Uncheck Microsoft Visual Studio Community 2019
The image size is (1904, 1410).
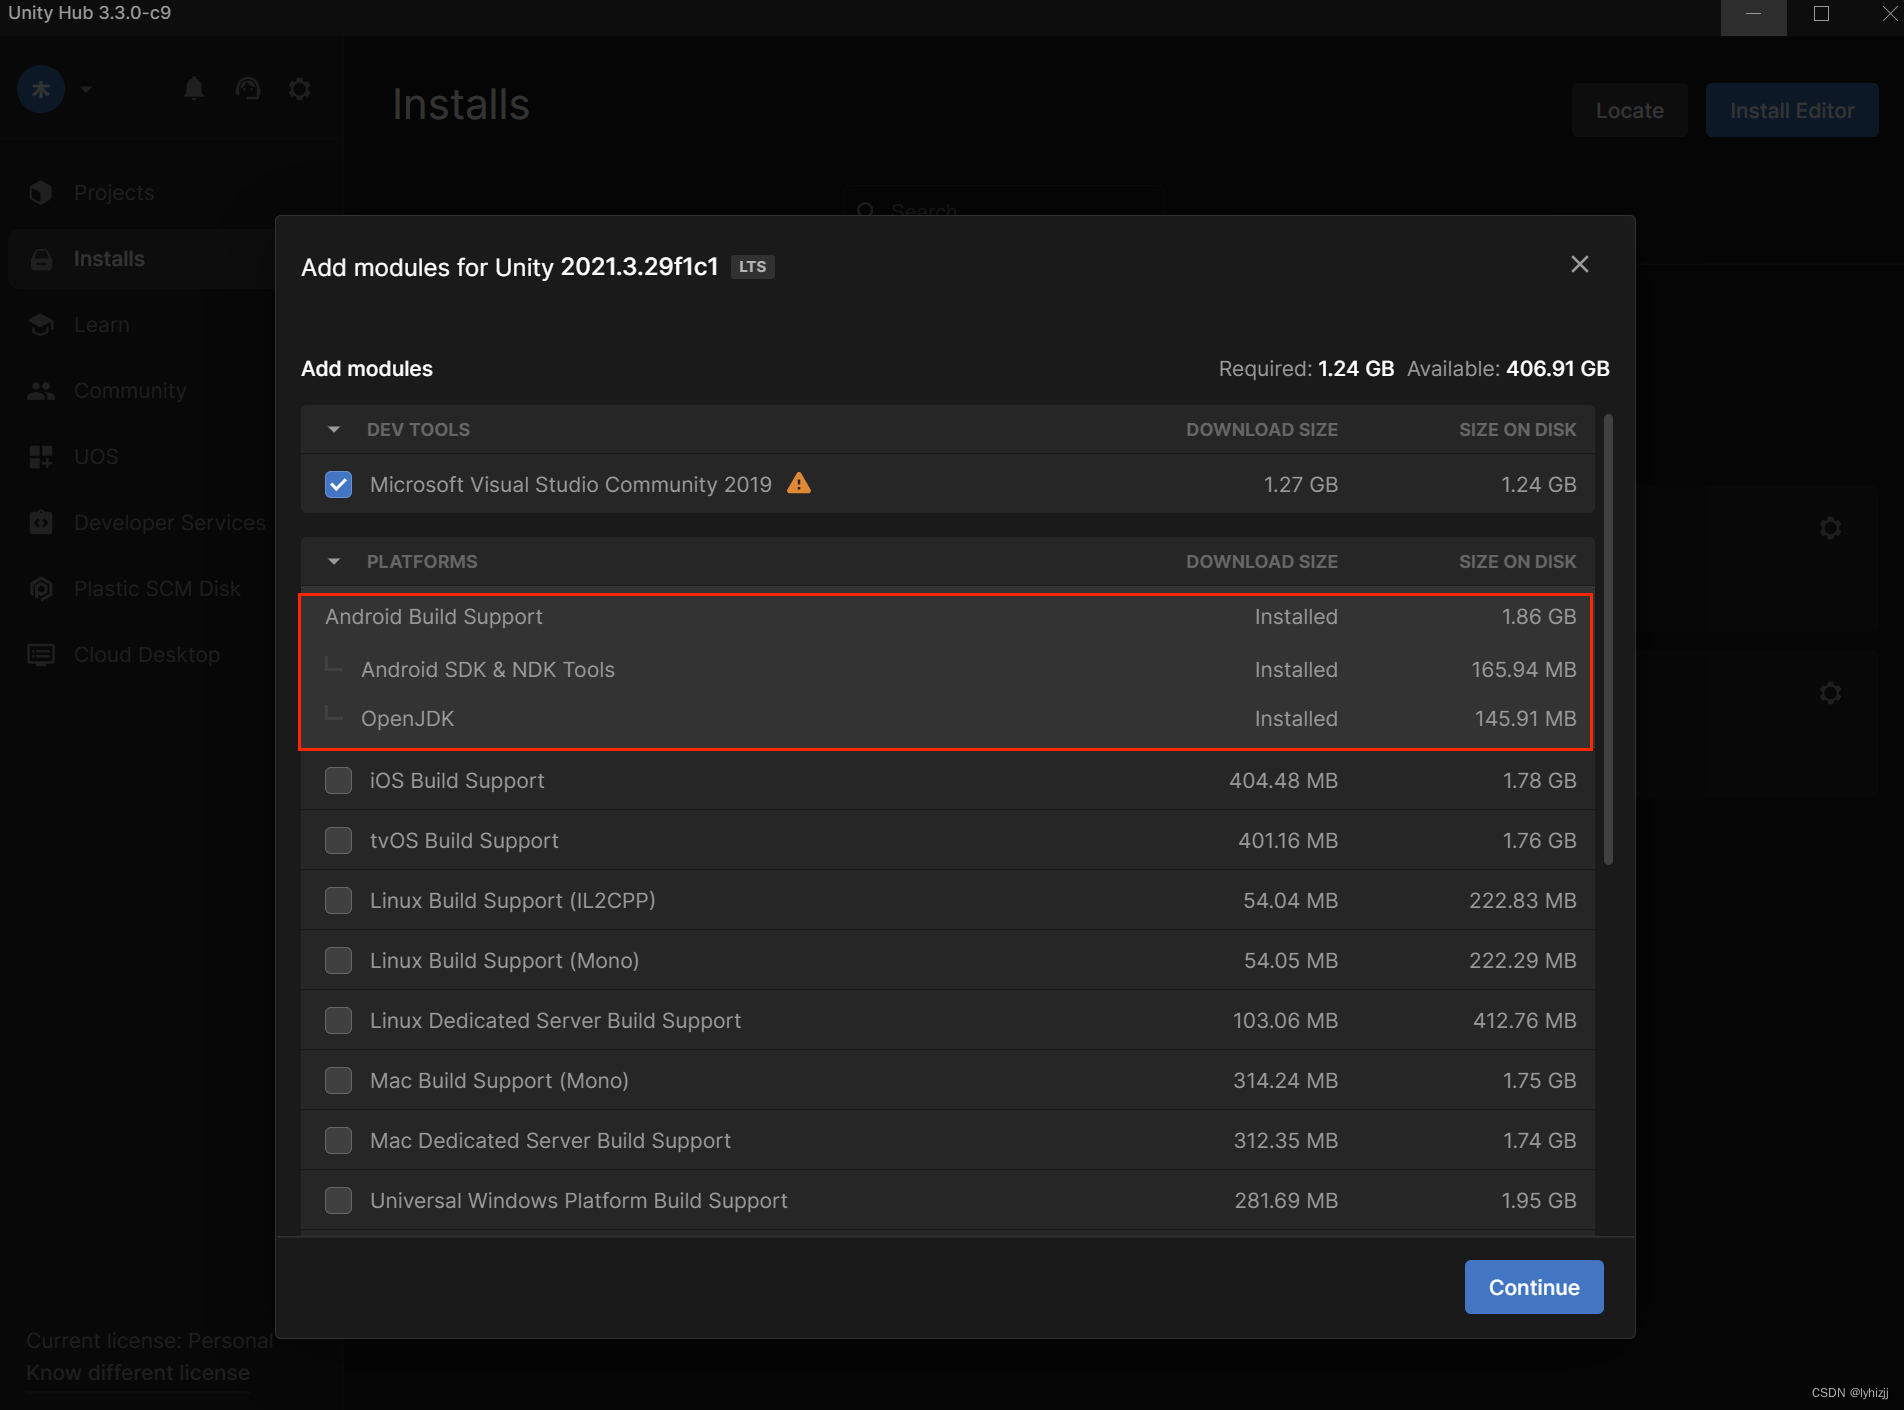[339, 485]
